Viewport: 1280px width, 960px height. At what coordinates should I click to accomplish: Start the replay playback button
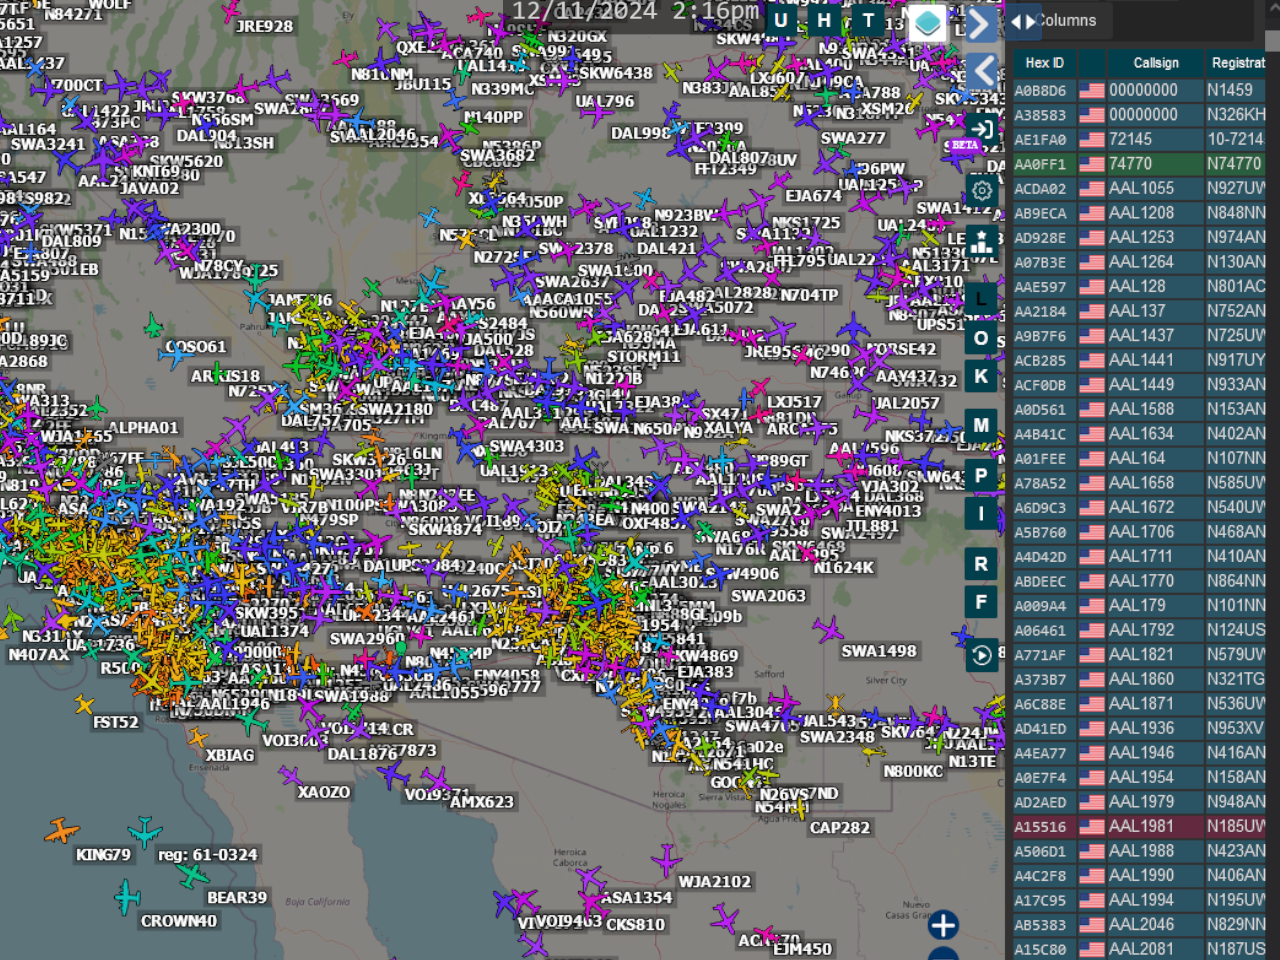982,655
